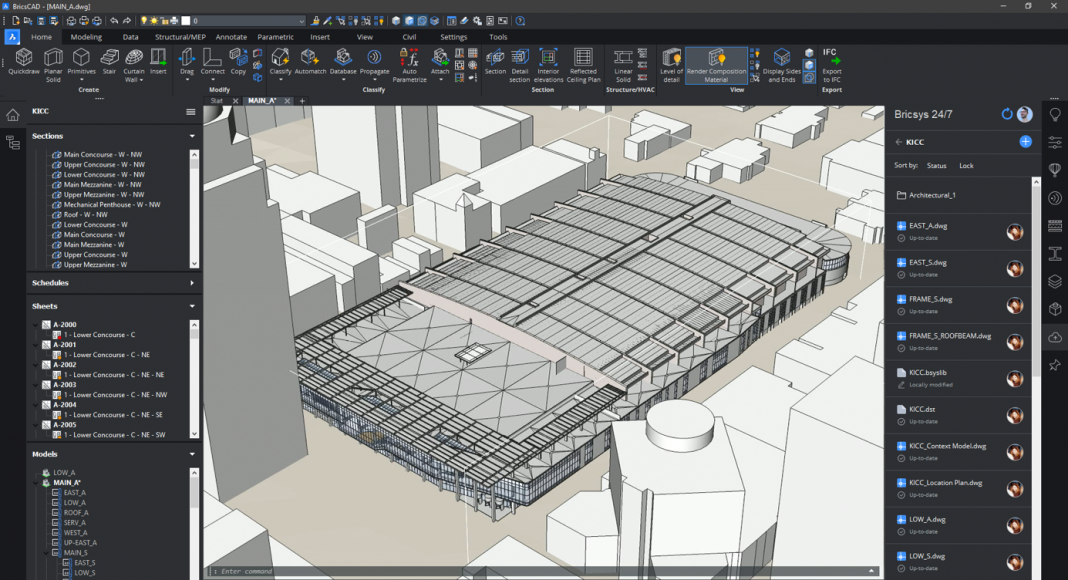
Task: Select the Linear Solid tool
Action: tap(623, 59)
